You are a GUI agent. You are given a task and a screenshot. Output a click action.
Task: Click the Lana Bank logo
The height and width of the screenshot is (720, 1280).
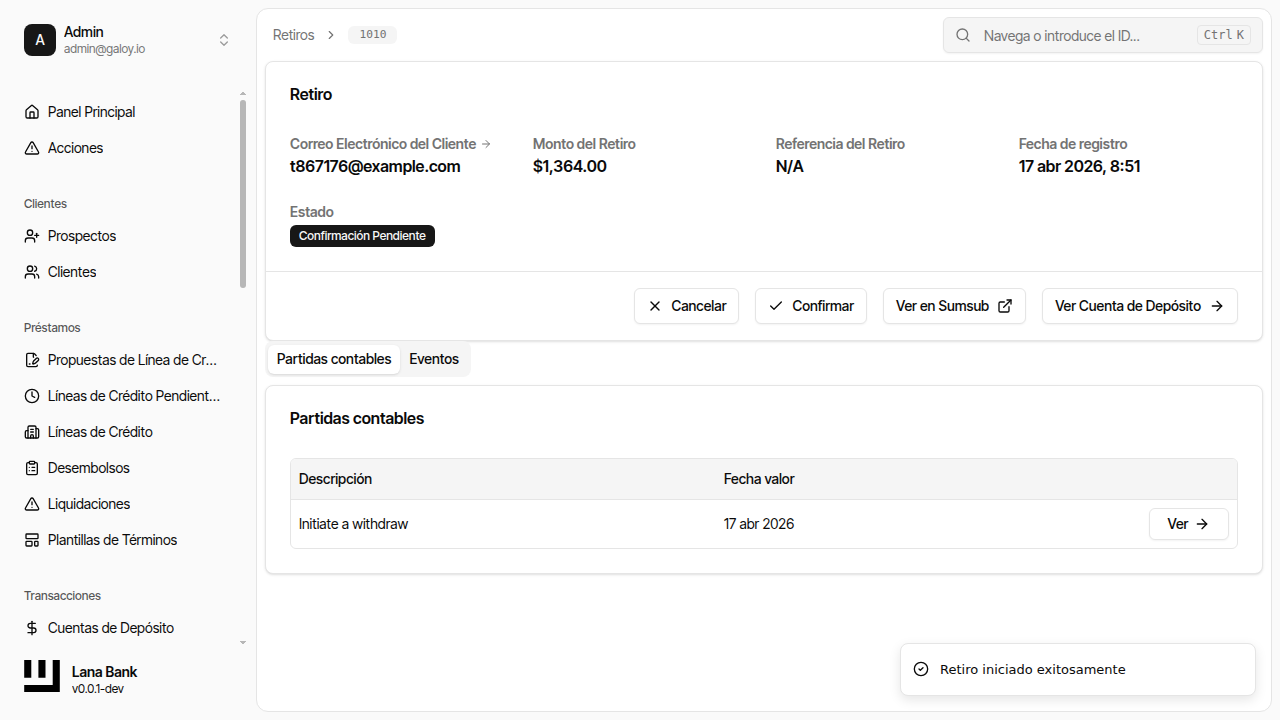point(42,676)
